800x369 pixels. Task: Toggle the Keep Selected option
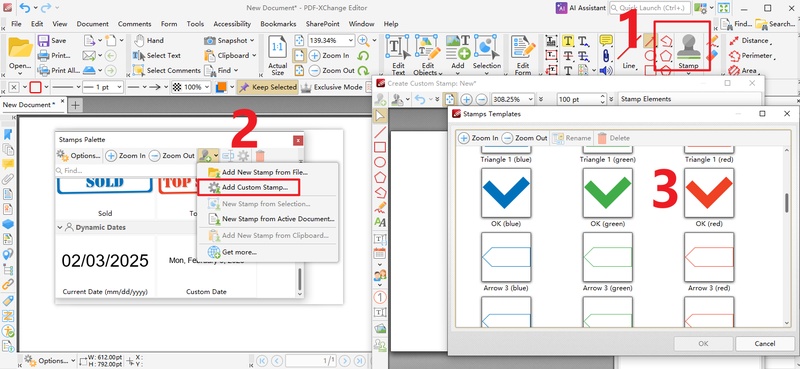268,87
